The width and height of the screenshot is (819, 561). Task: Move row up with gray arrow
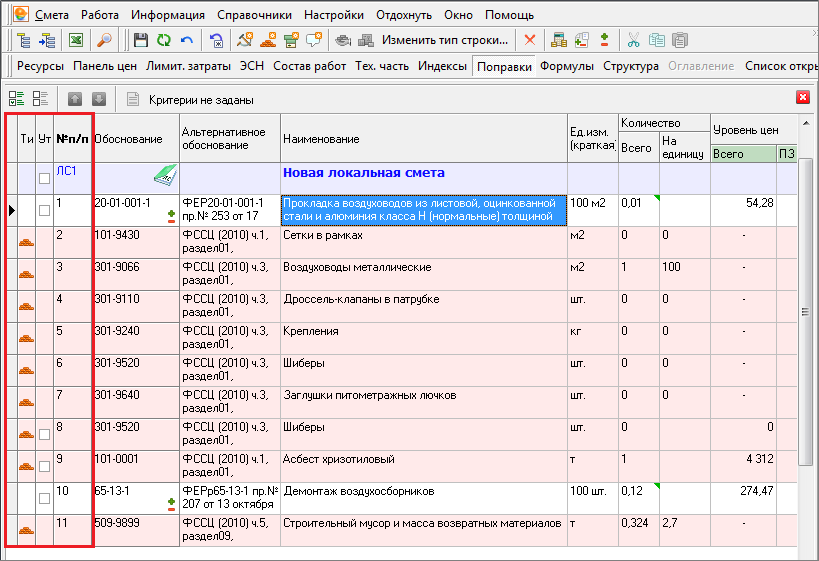[x=75, y=99]
